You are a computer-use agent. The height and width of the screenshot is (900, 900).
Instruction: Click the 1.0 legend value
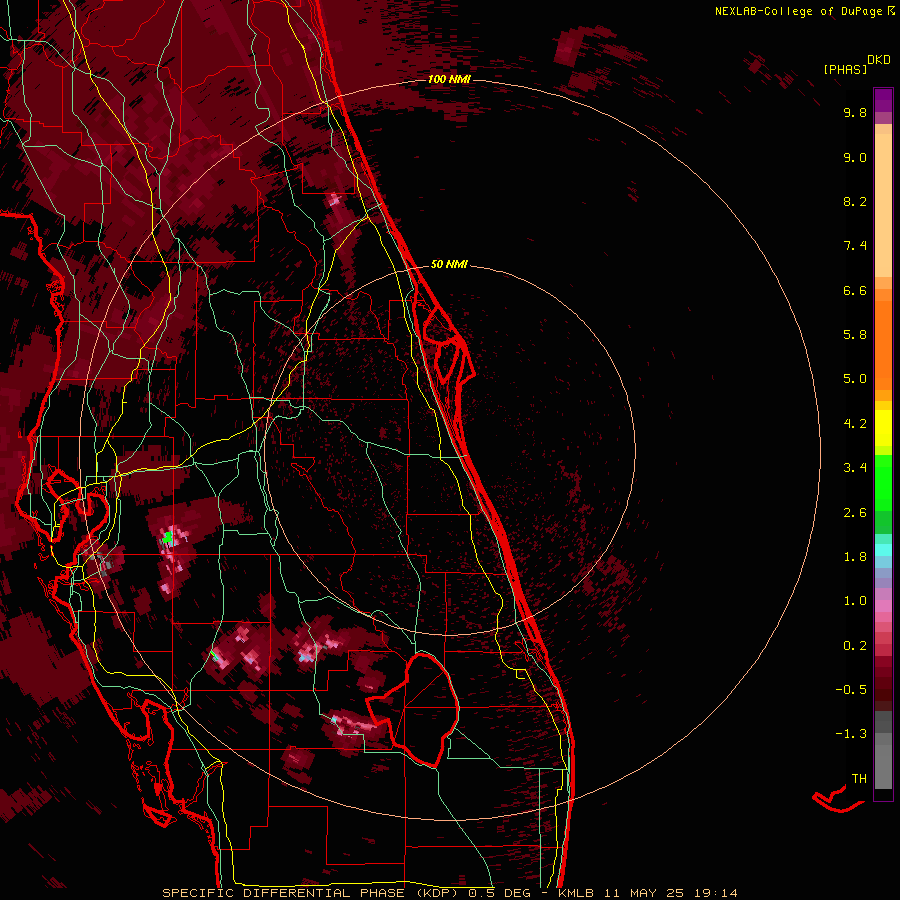[x=855, y=601]
